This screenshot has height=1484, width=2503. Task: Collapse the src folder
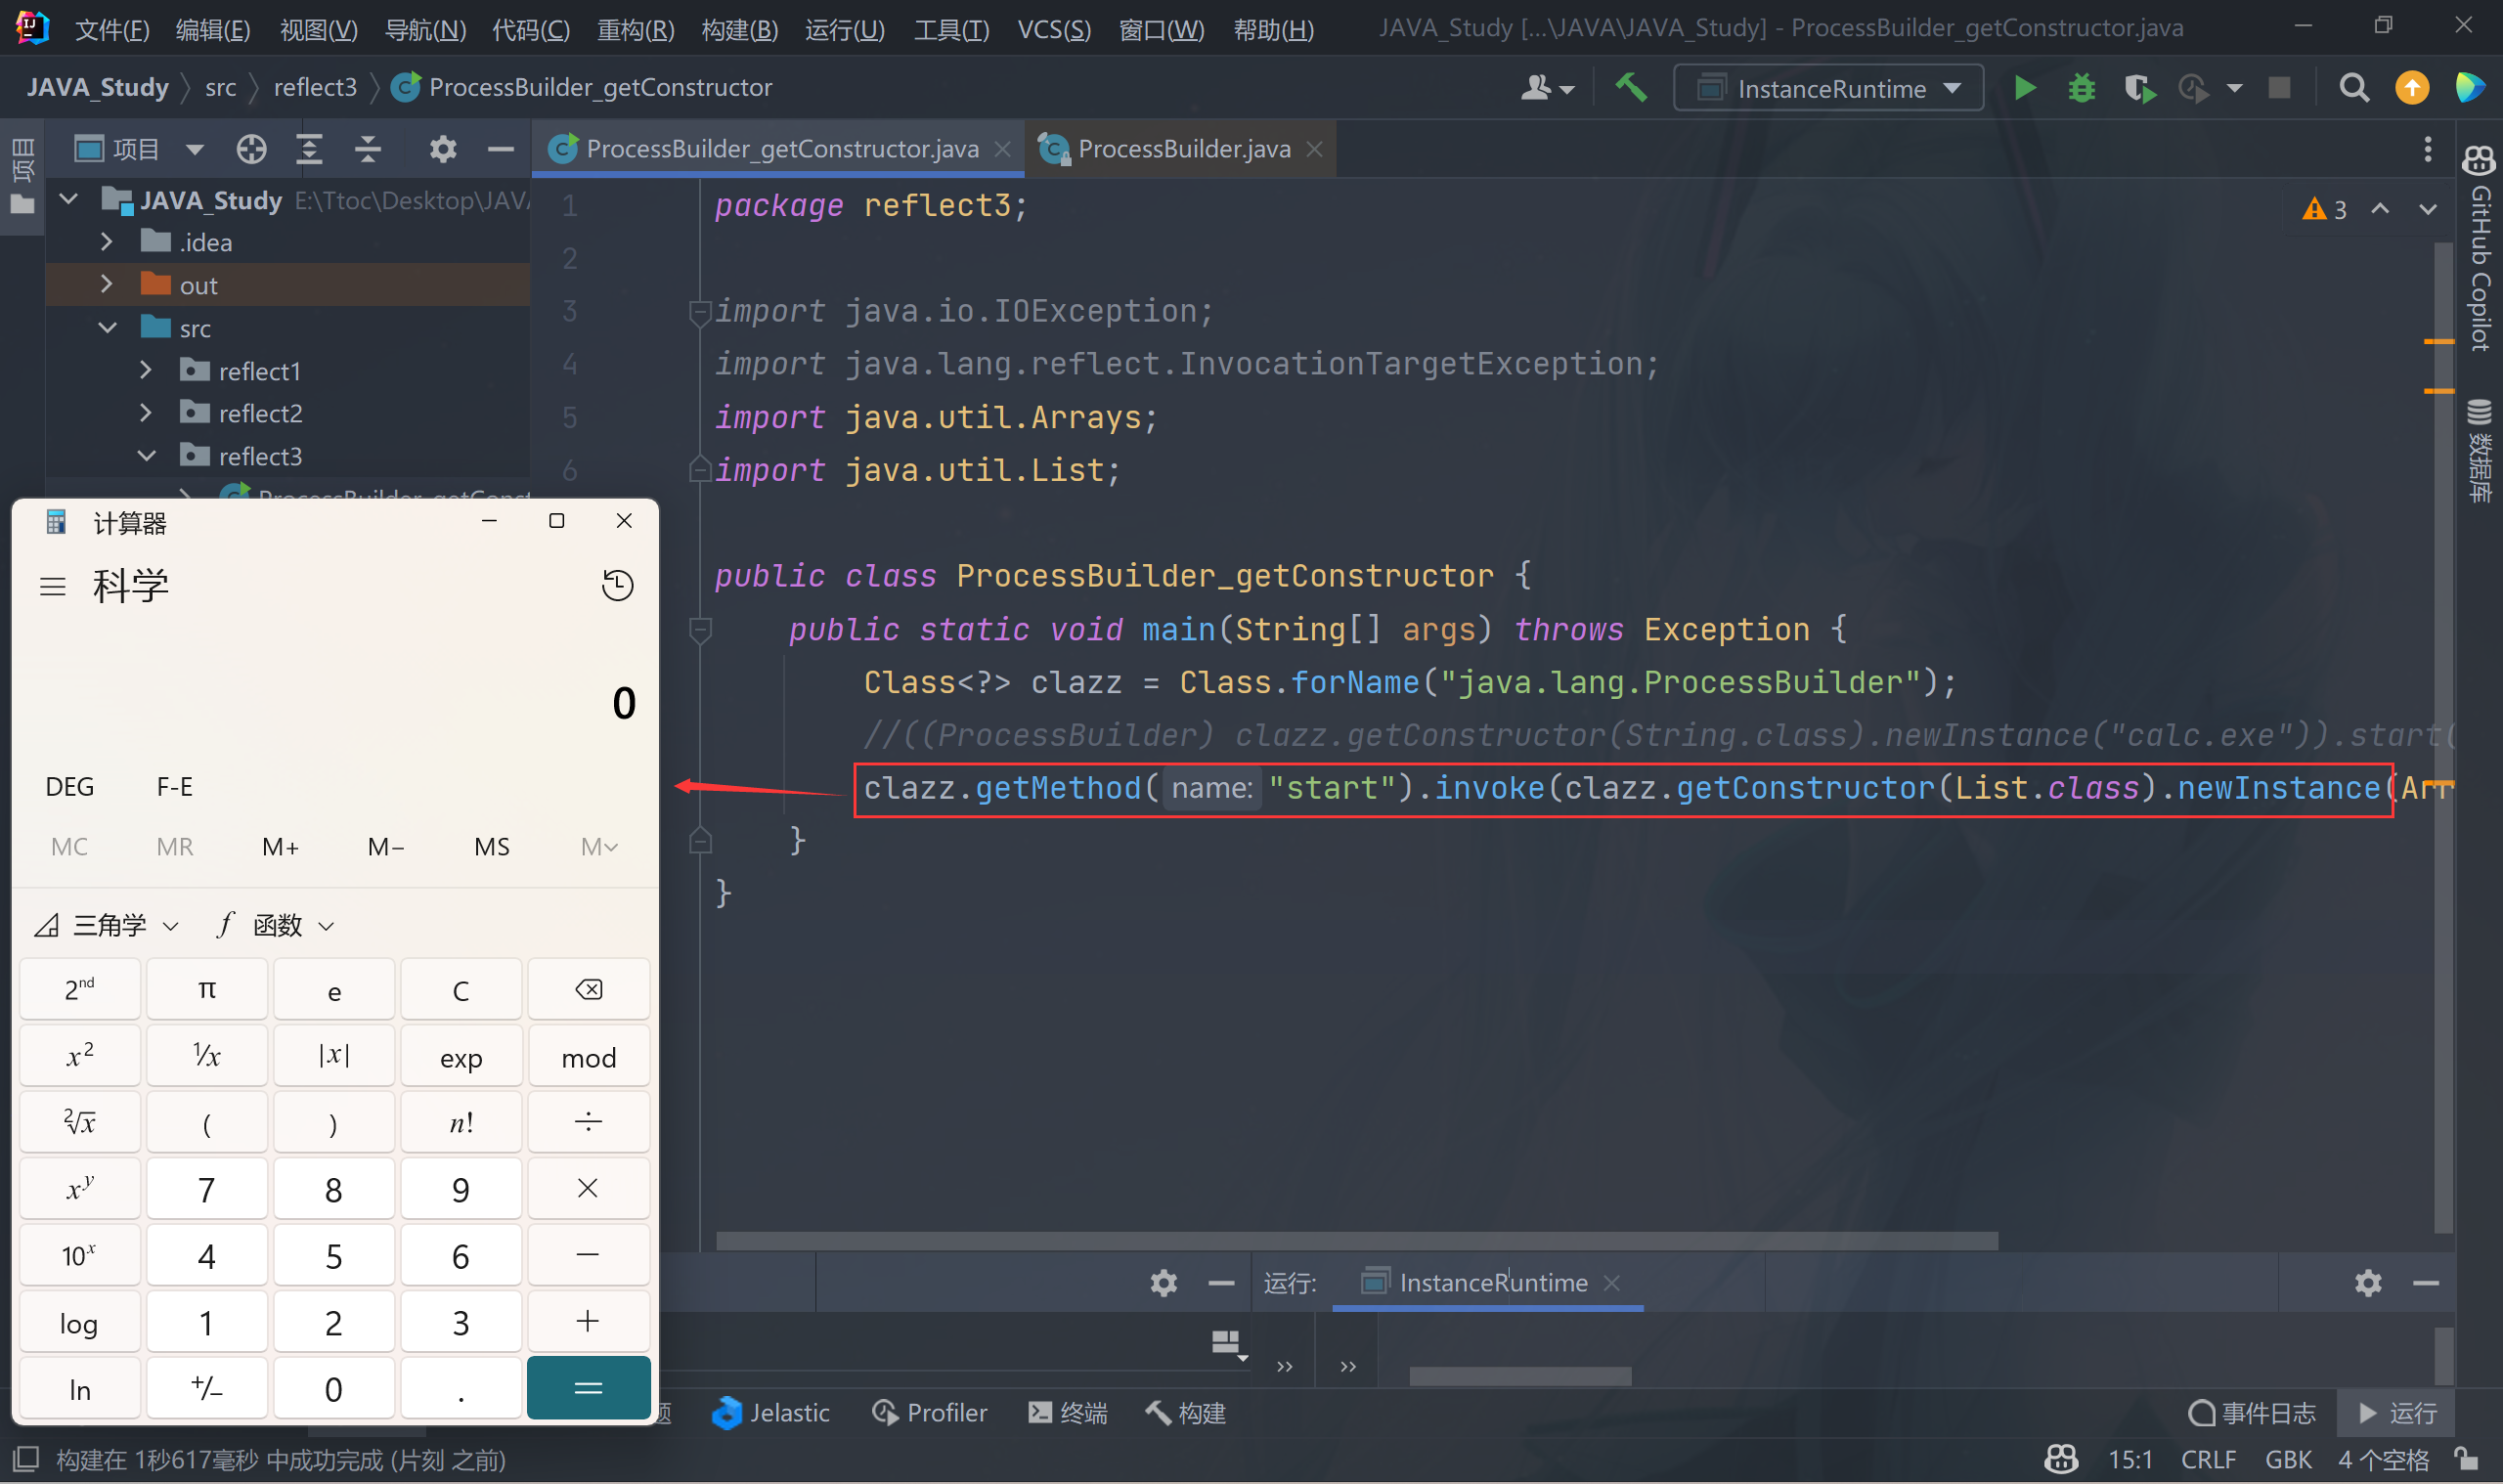106,327
